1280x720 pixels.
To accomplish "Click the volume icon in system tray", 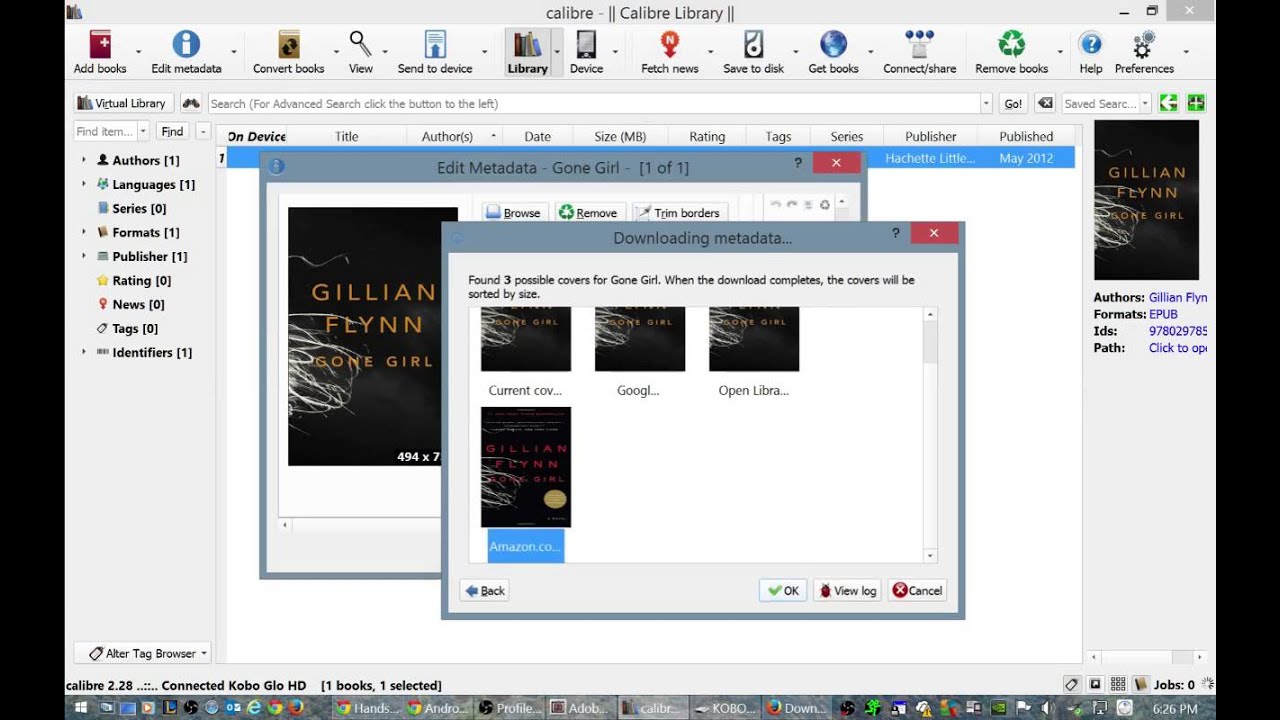I will click(x=1048, y=707).
